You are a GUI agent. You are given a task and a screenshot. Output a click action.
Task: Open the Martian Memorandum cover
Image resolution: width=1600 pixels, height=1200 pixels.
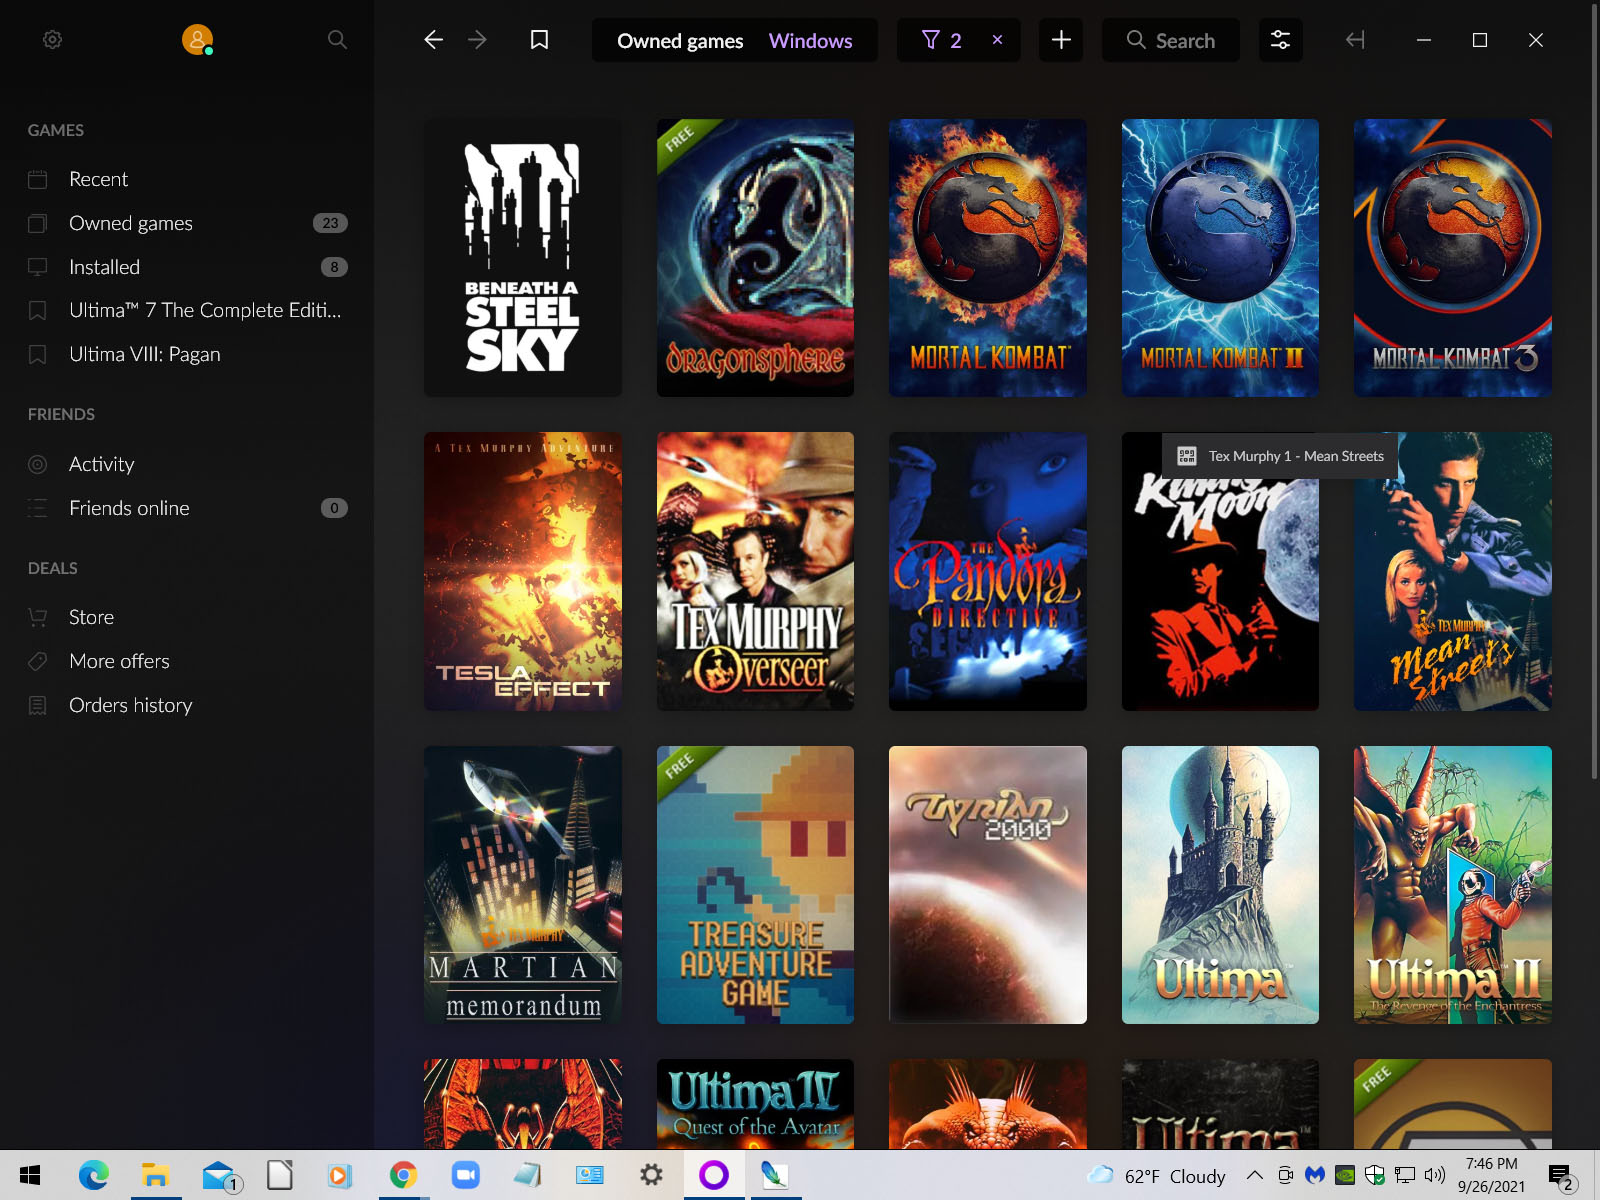[x=523, y=885]
